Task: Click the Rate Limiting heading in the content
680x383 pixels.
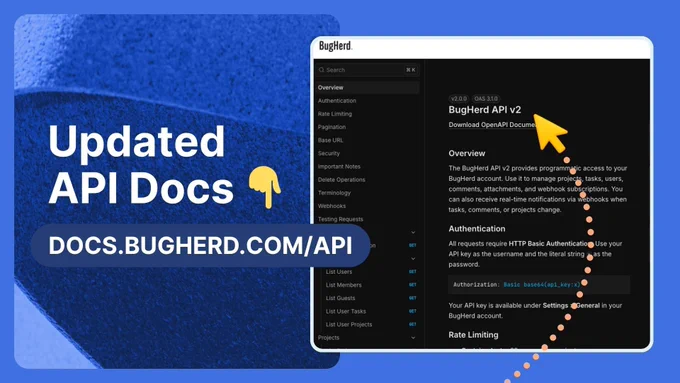Action: 473,335
